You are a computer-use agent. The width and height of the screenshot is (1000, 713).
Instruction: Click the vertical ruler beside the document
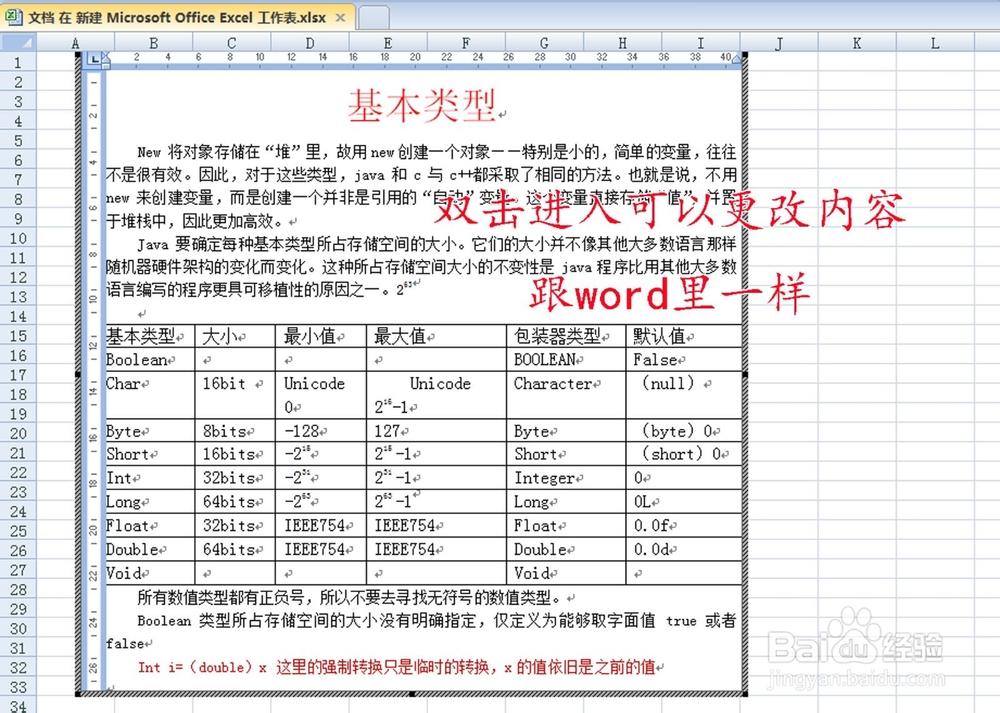coord(95,300)
